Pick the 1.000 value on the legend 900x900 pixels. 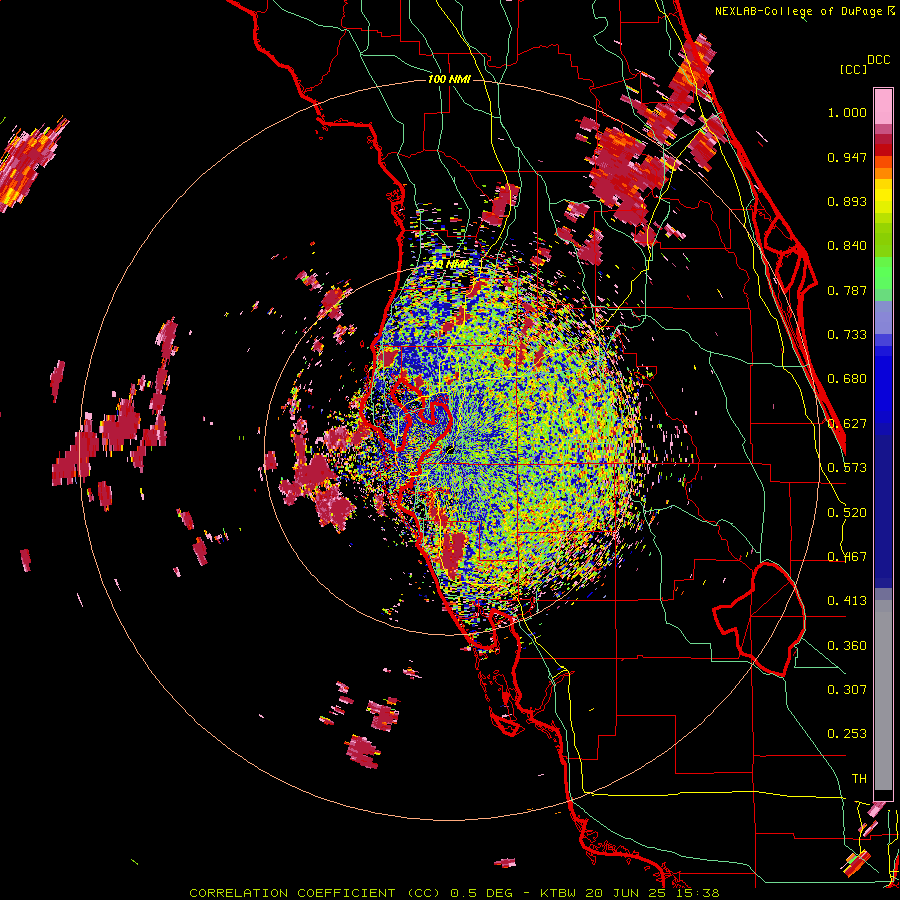(847, 112)
